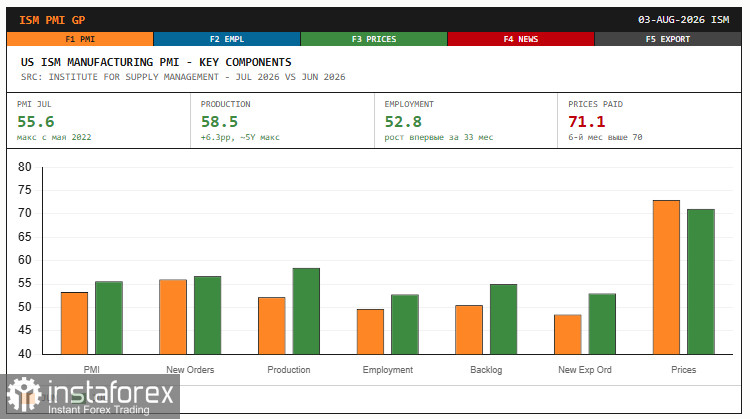Select the Prices Paid 71.1 value

[x=586, y=122]
